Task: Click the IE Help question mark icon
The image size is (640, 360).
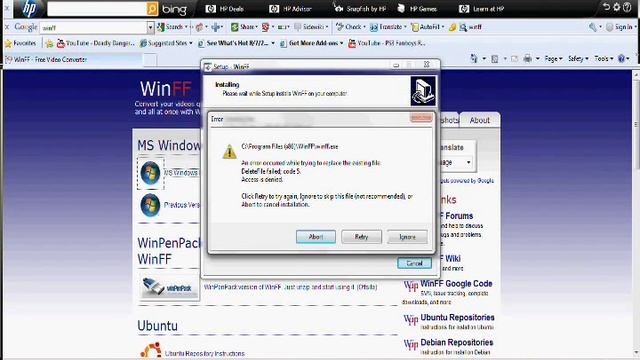Action: [x=622, y=59]
